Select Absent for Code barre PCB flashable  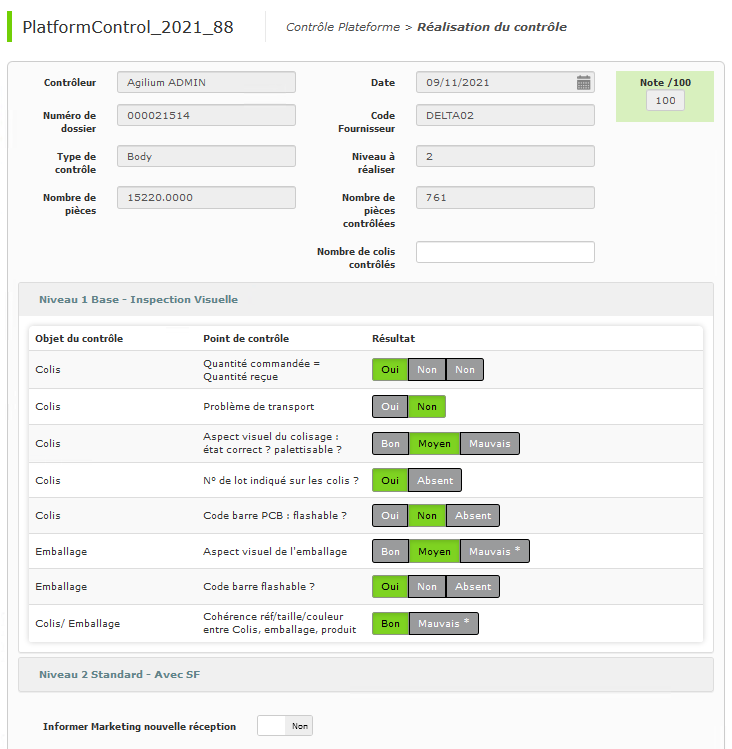(473, 515)
